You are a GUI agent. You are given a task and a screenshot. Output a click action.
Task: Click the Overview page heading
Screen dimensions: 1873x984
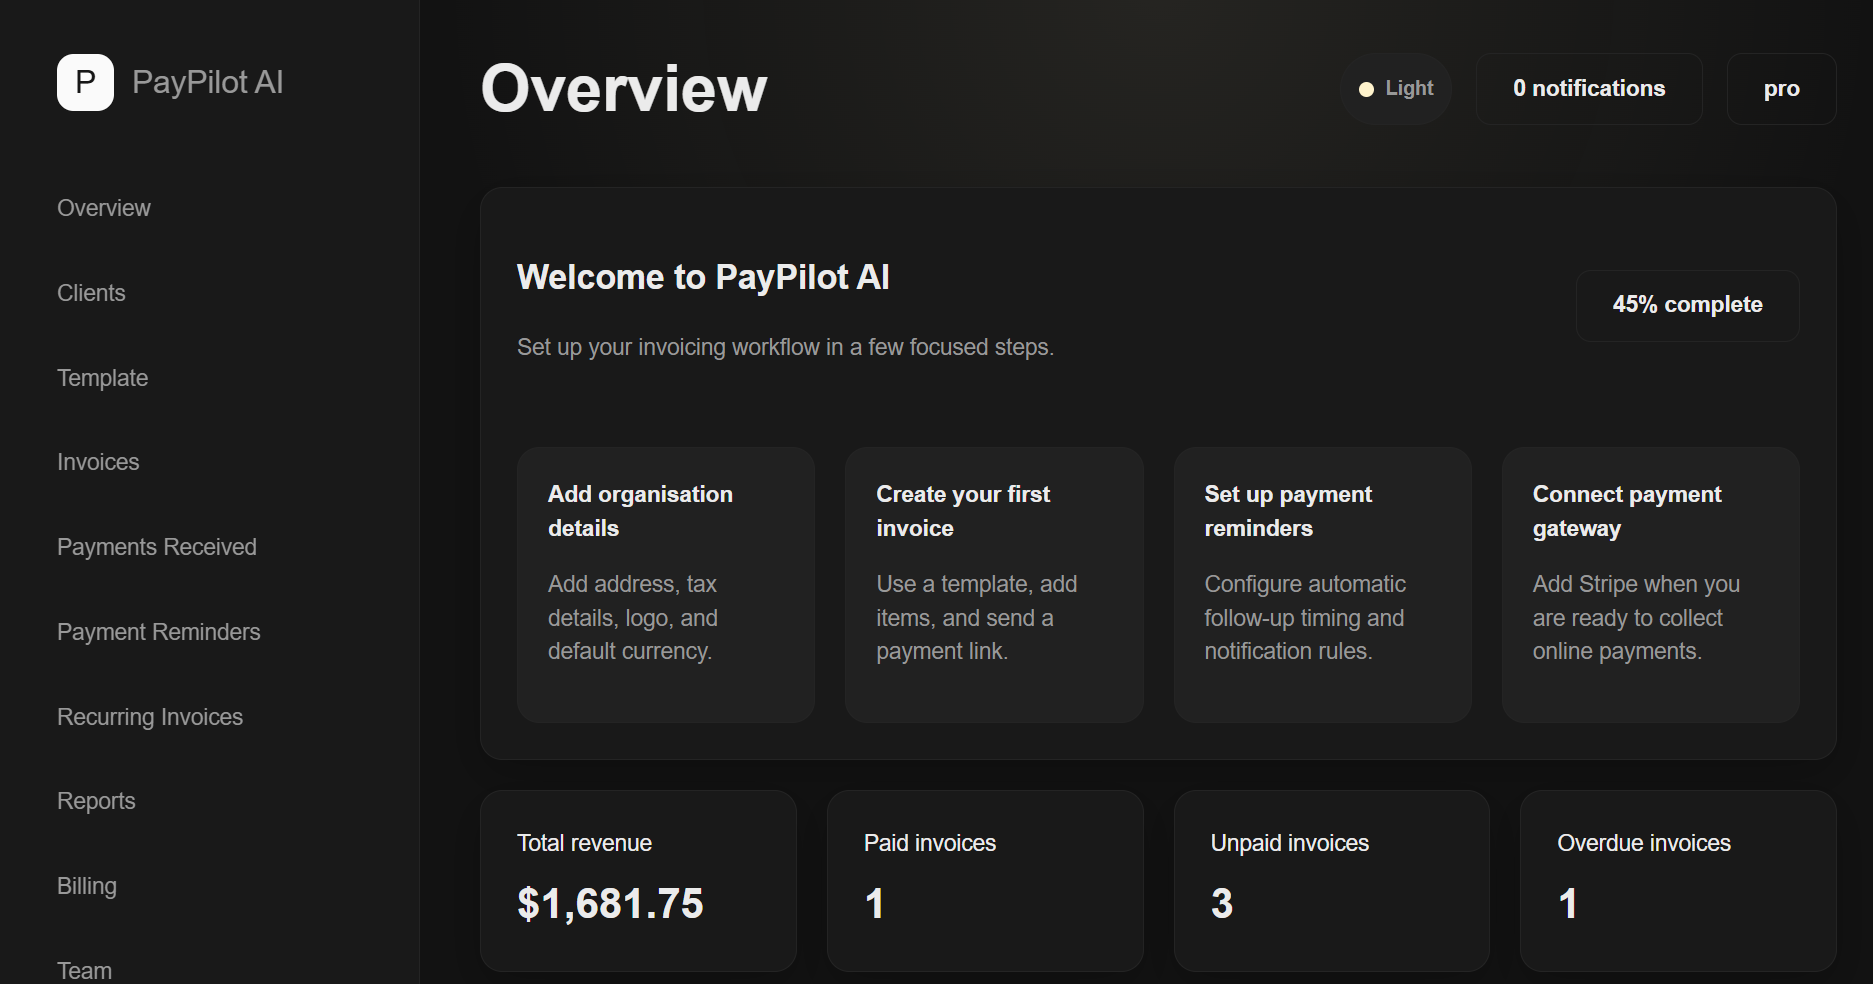(x=624, y=89)
